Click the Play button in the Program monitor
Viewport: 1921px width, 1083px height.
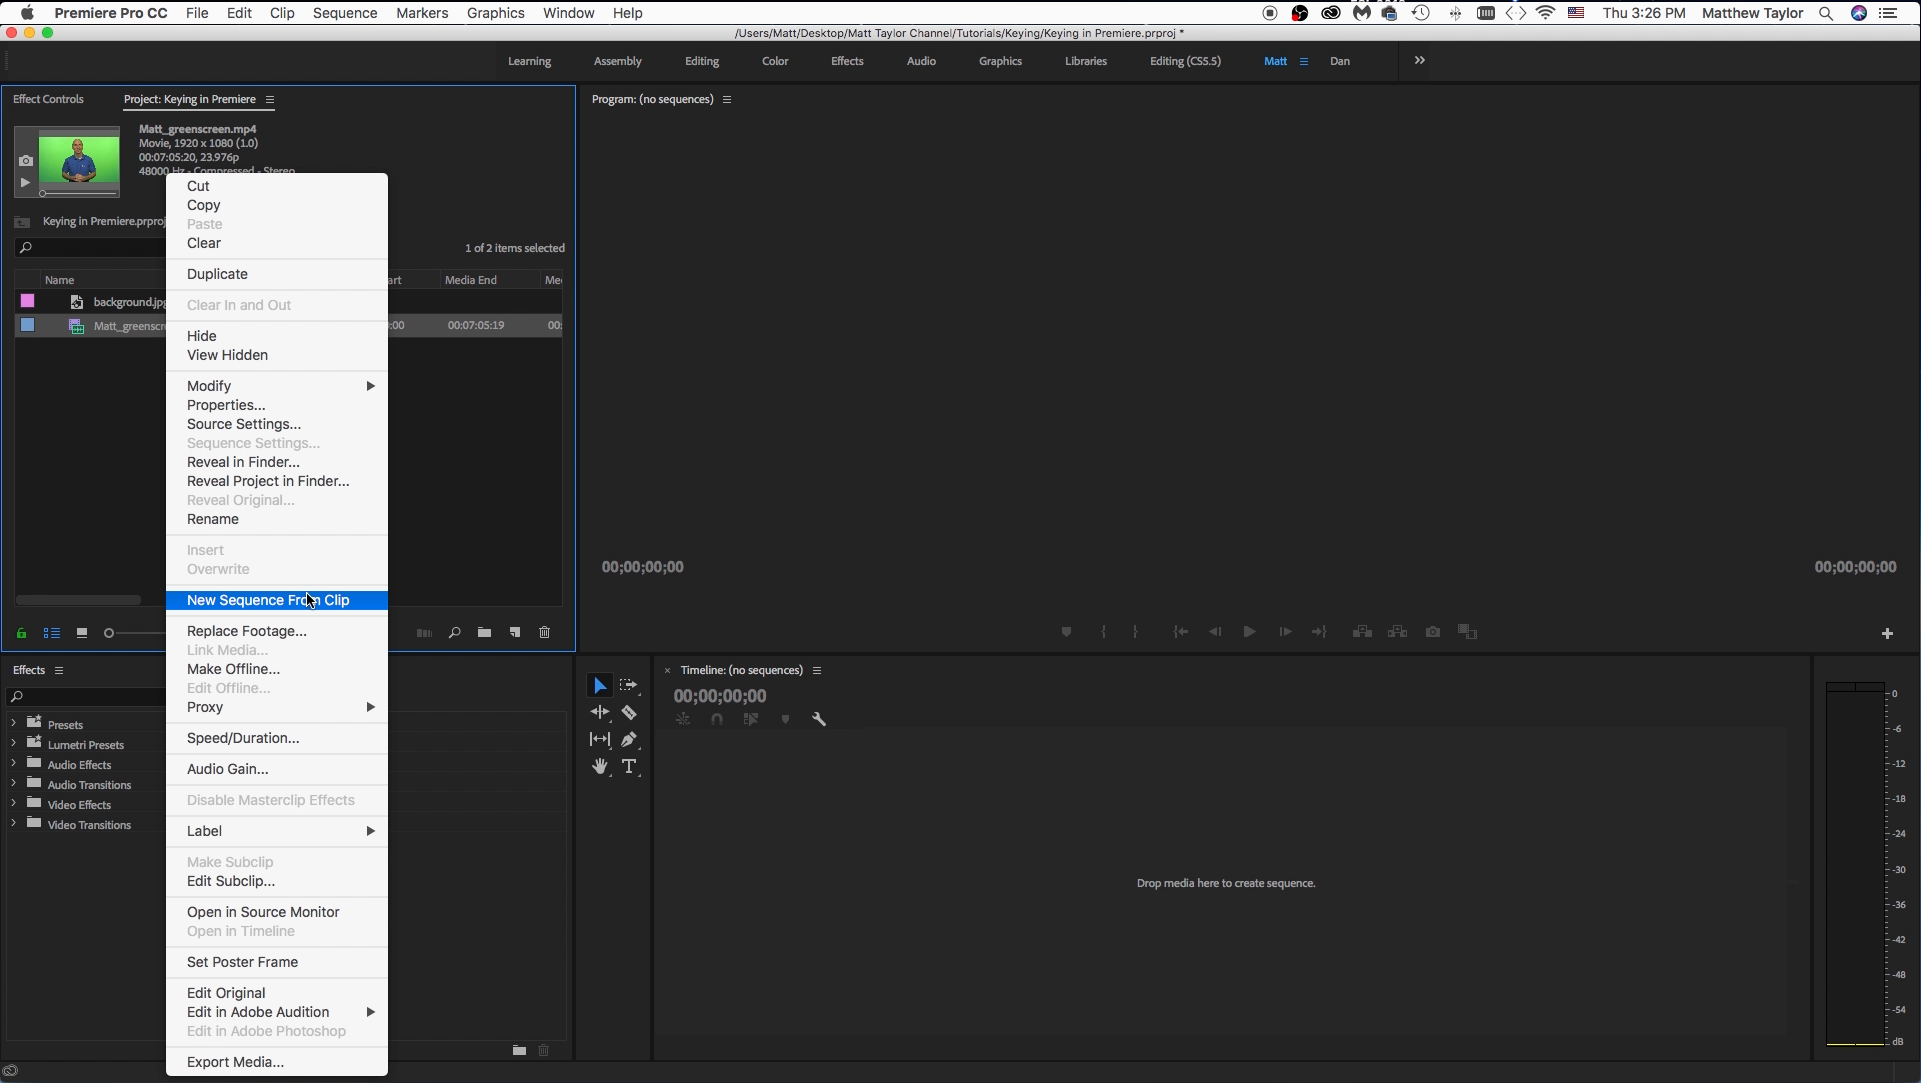coord(1248,631)
